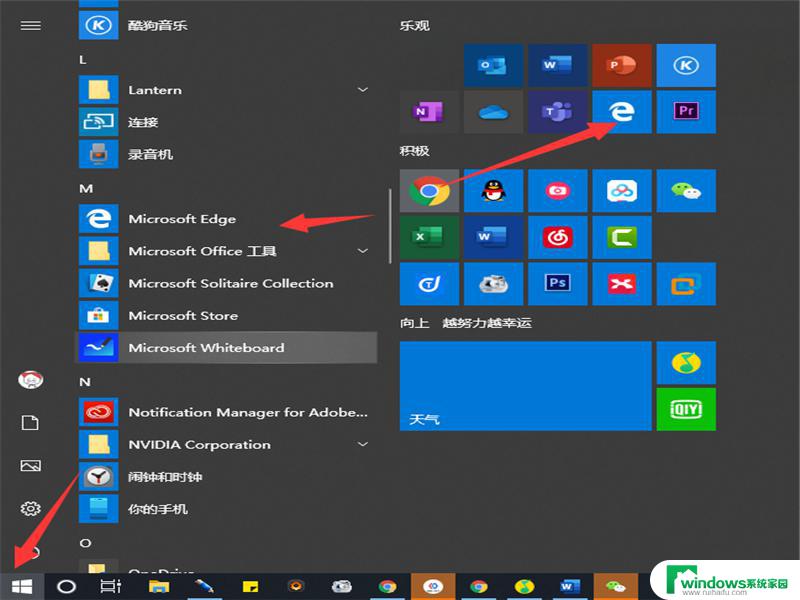The image size is (800, 600).
Task: Open the Baidu Netdisk cloud tile
Action: point(621,191)
